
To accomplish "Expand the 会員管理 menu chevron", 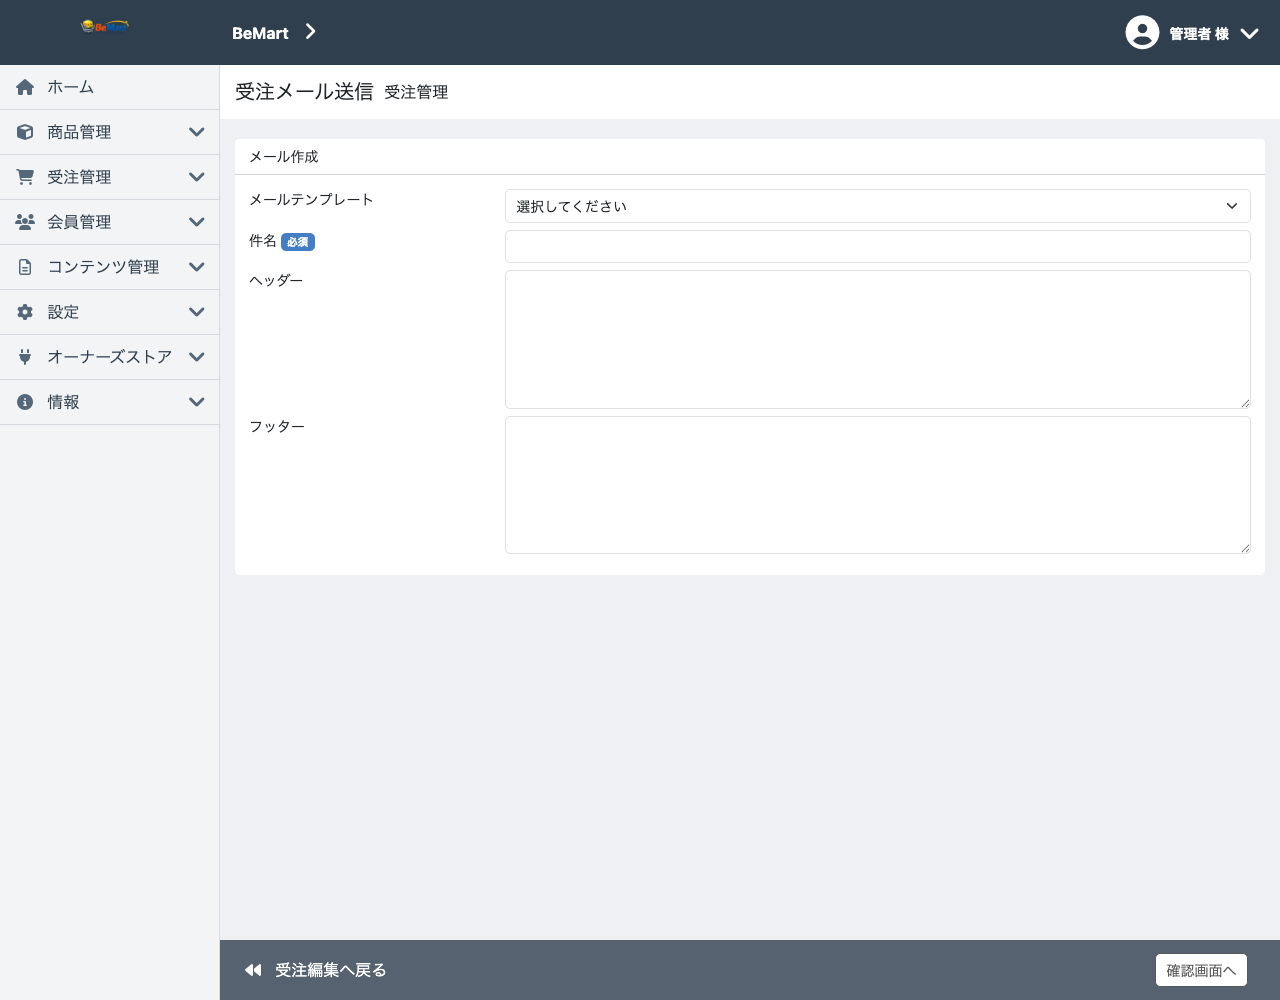I will coord(197,222).
